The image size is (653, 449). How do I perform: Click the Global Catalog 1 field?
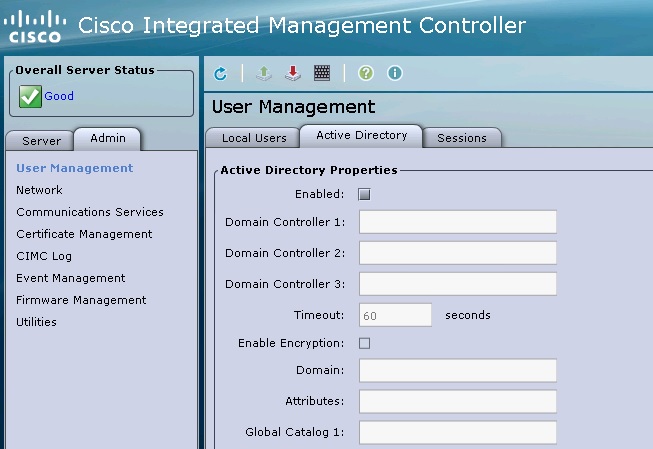[458, 432]
